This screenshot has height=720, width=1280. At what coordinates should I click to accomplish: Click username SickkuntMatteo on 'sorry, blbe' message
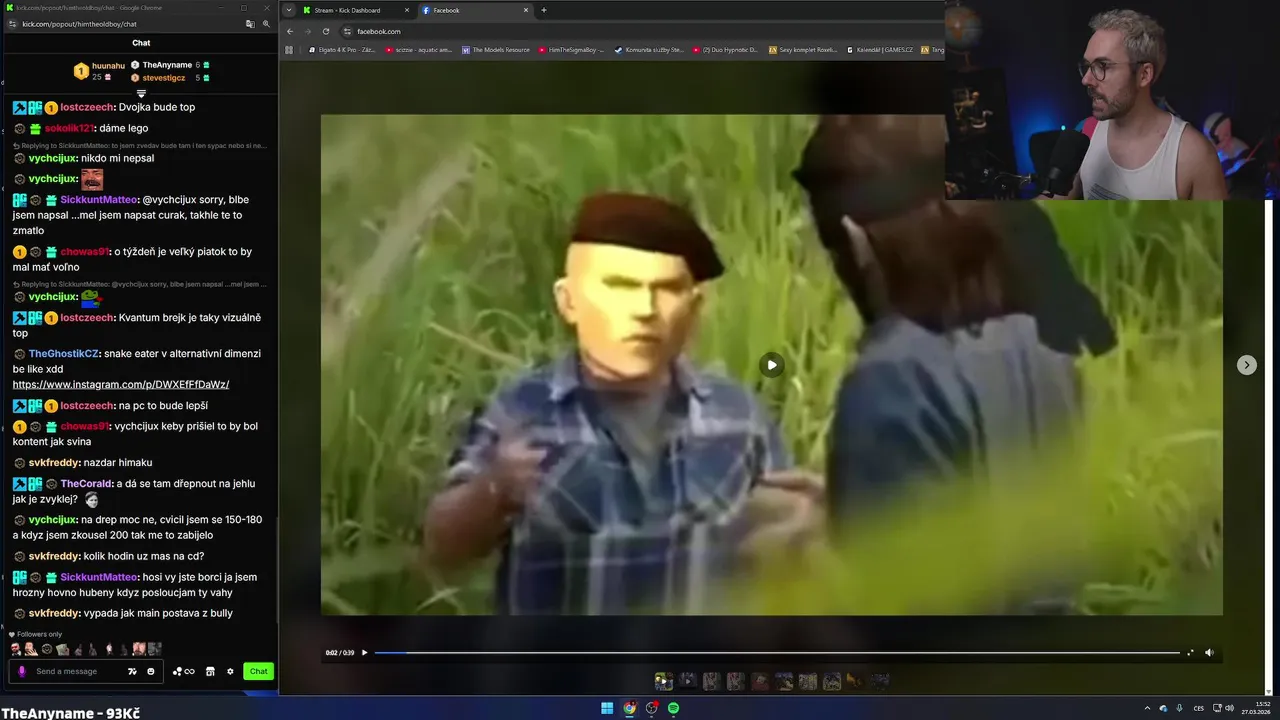pyautogui.click(x=98, y=199)
